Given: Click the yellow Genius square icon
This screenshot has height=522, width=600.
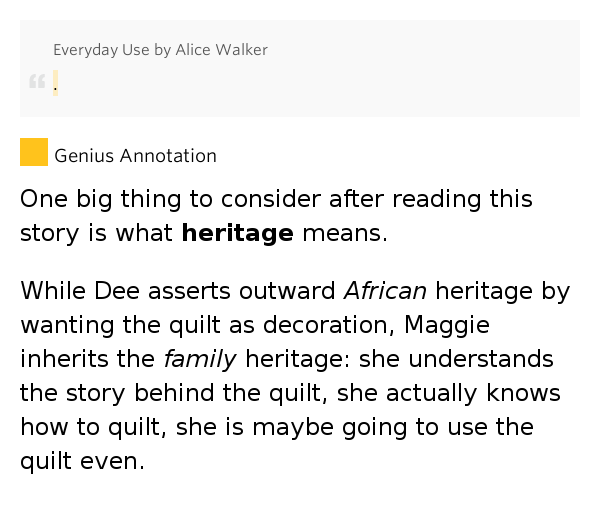Looking at the screenshot, I should (x=34, y=152).
